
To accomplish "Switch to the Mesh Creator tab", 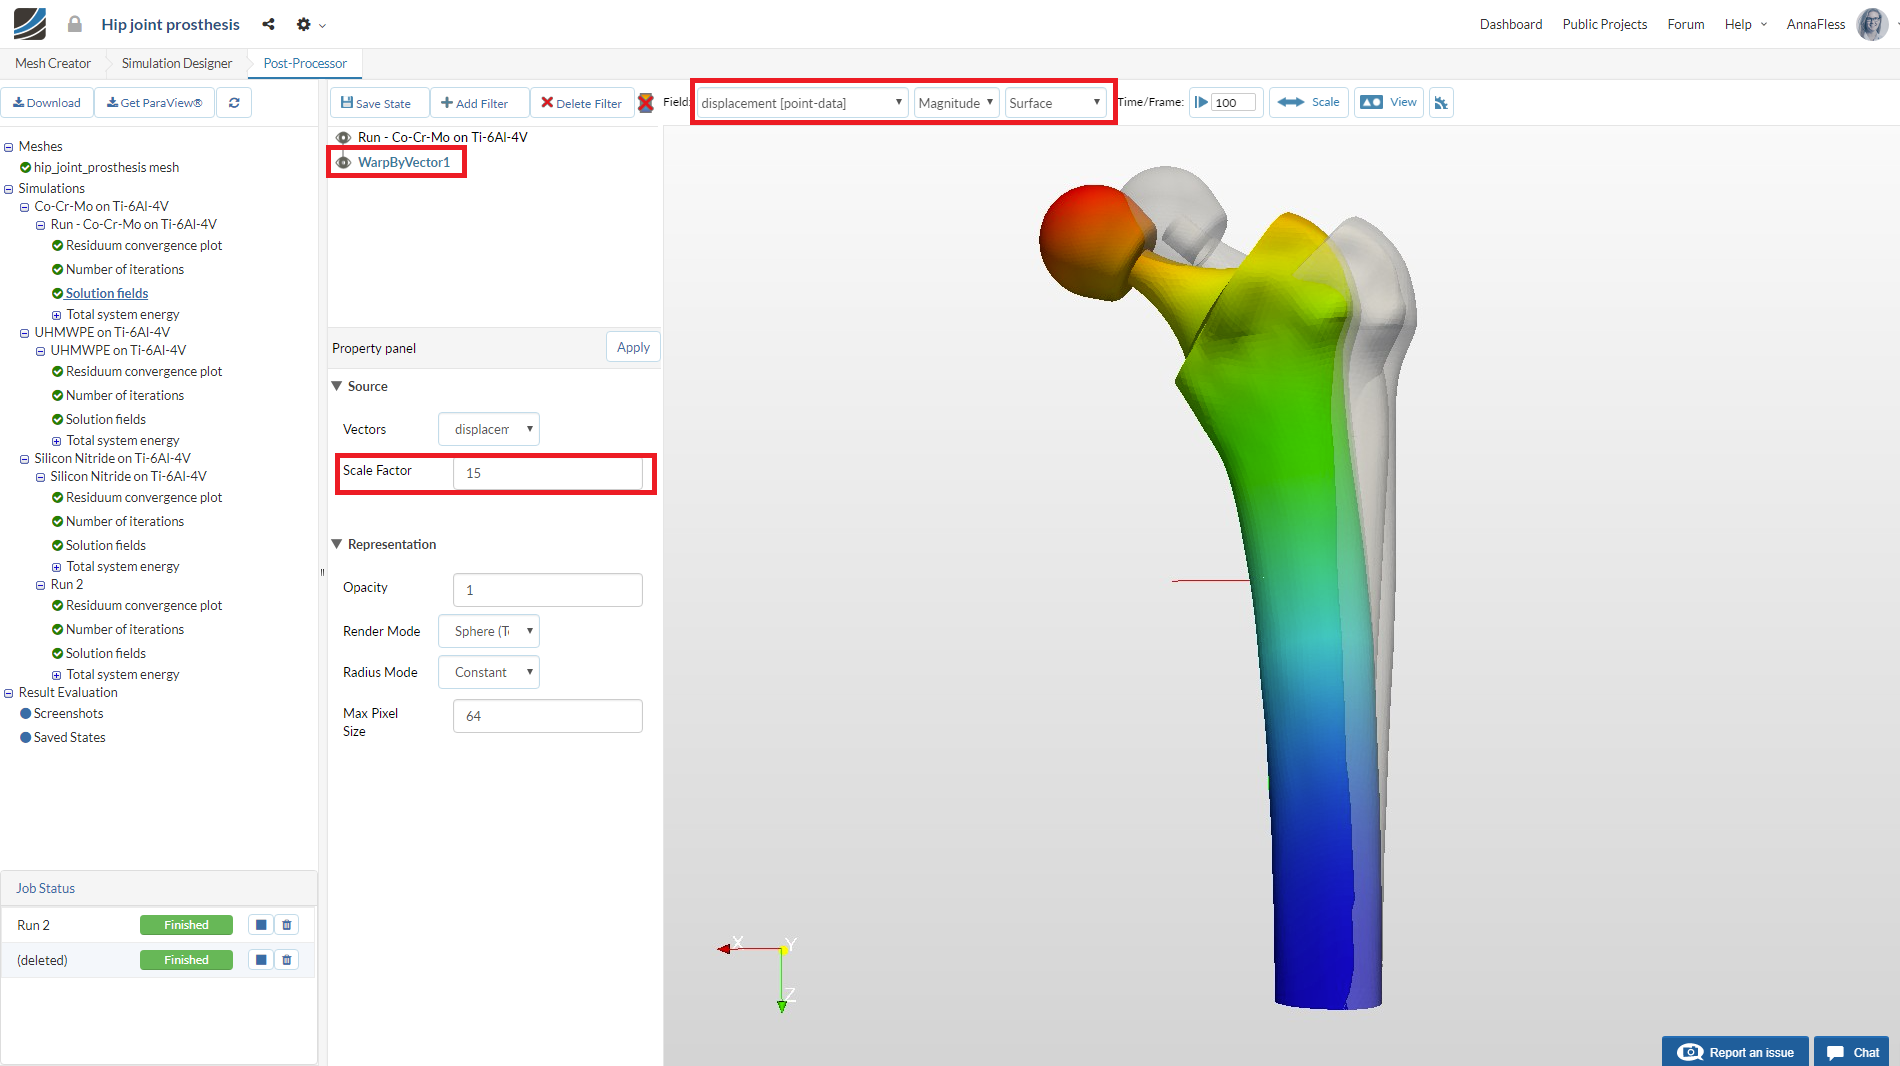I will point(53,63).
